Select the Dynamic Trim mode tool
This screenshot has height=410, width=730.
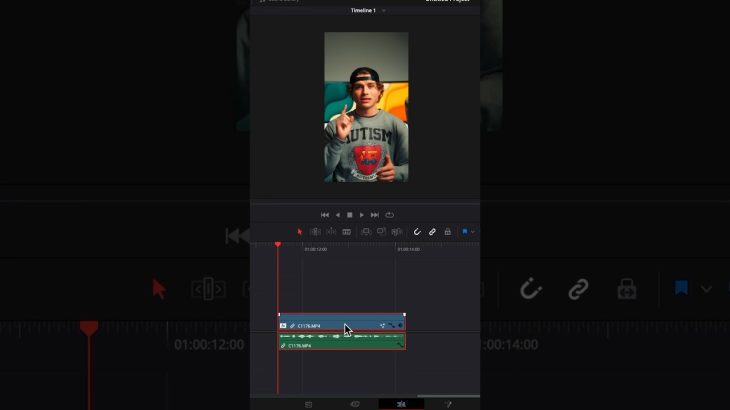click(x=331, y=232)
